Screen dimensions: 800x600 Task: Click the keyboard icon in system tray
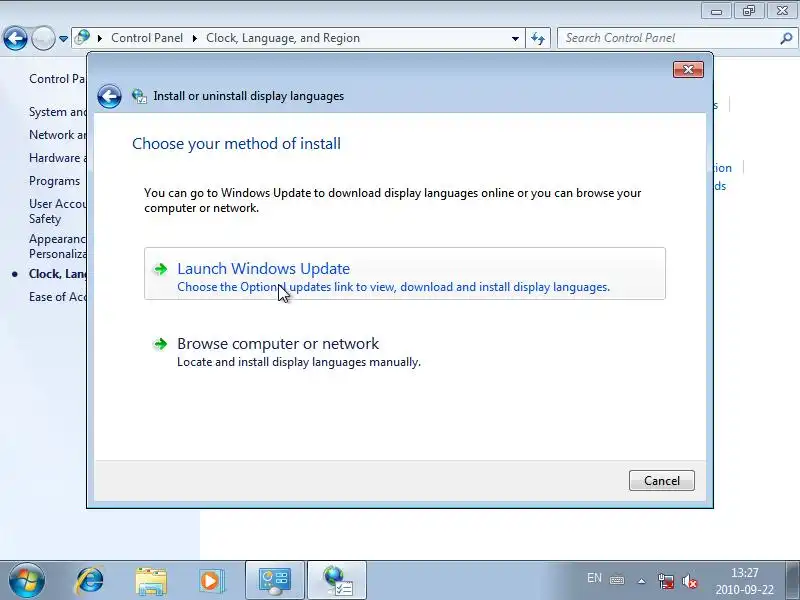(x=617, y=580)
